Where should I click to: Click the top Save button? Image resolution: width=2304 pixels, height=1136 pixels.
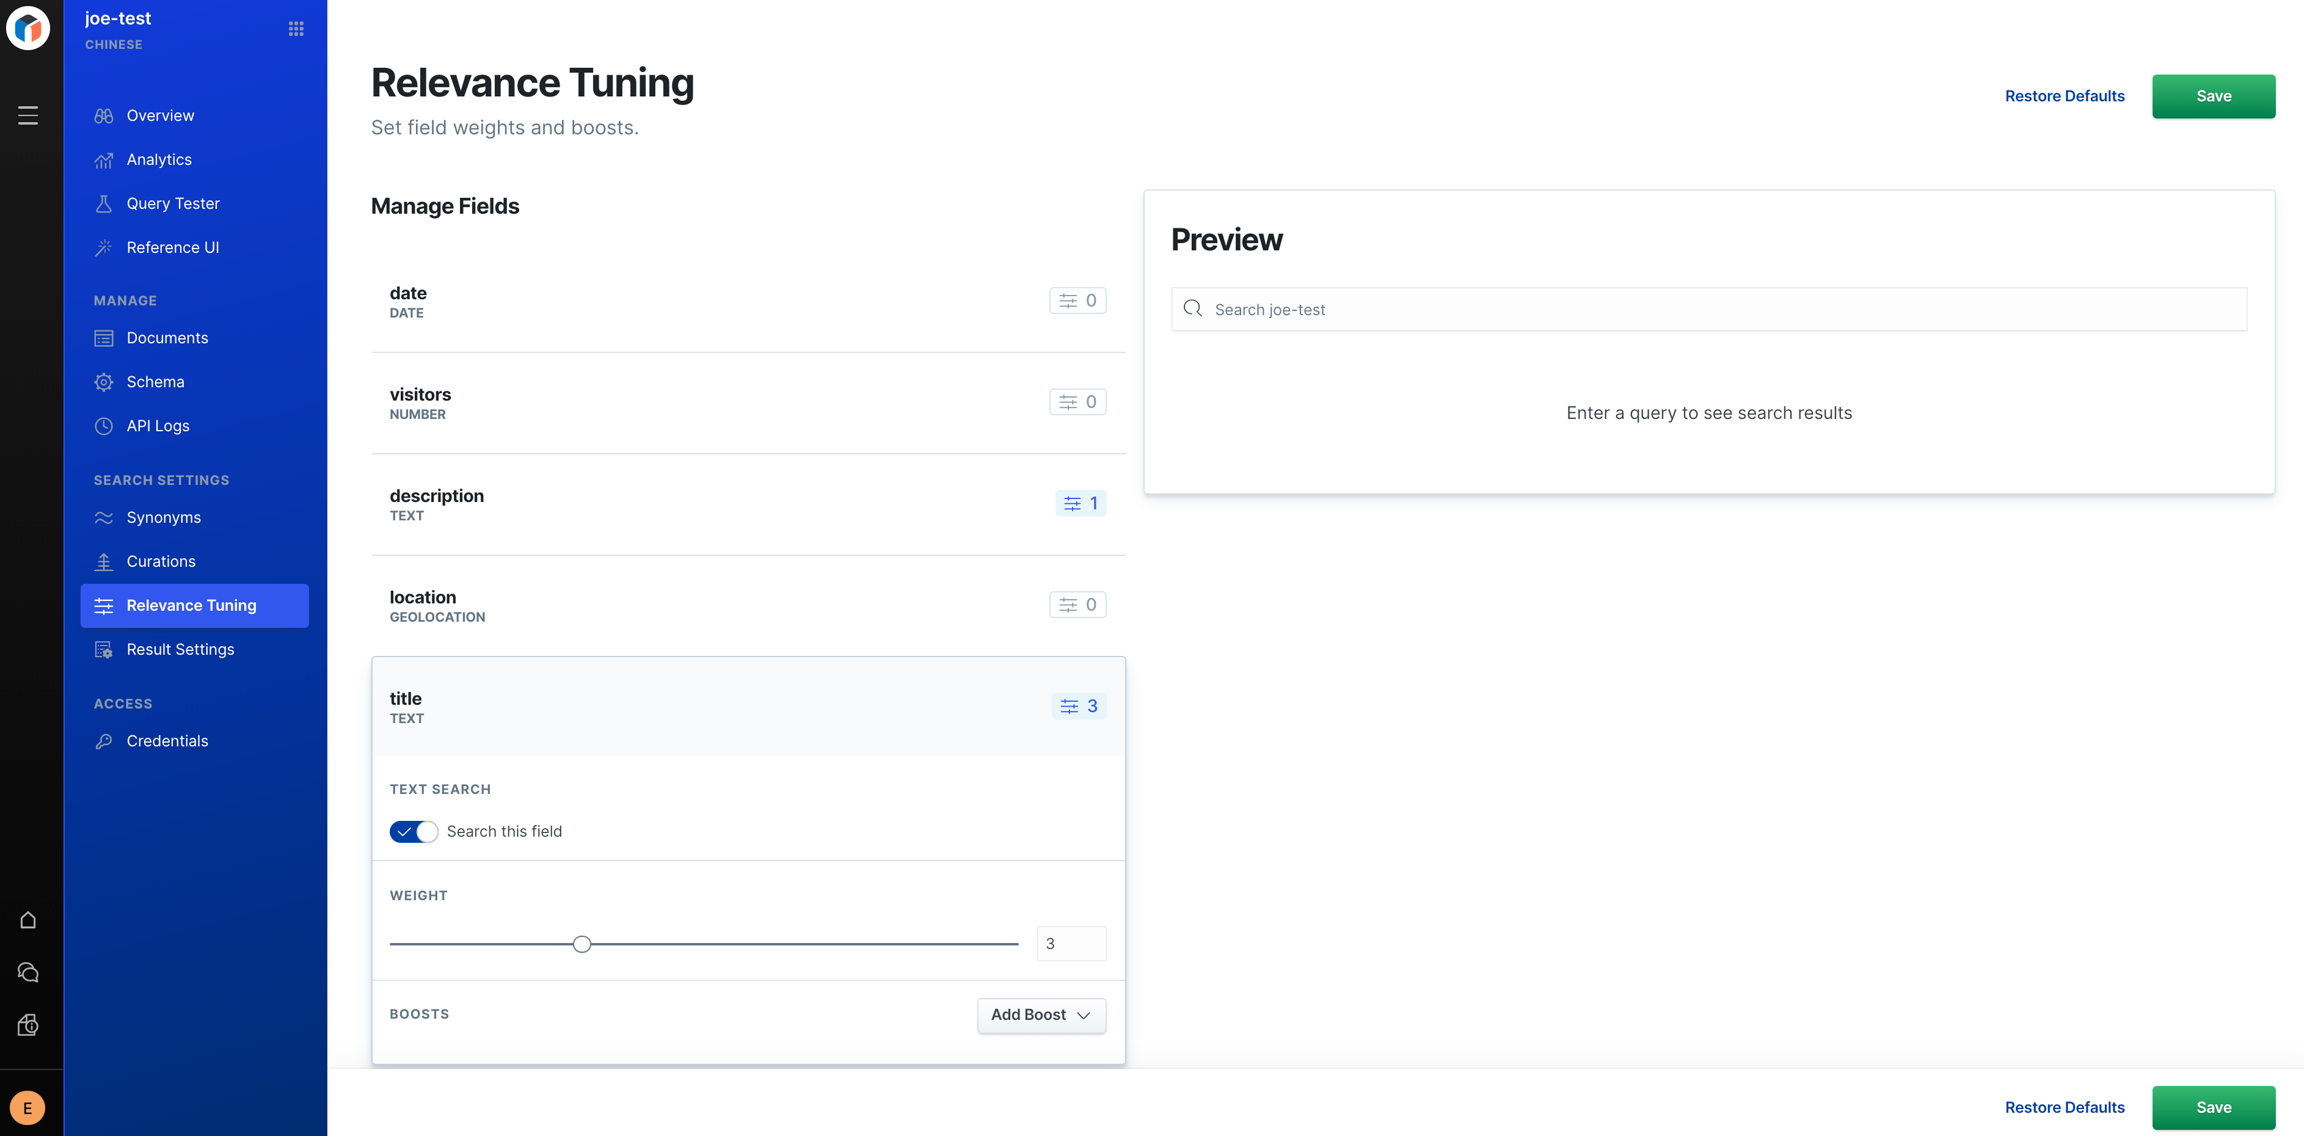point(2213,96)
